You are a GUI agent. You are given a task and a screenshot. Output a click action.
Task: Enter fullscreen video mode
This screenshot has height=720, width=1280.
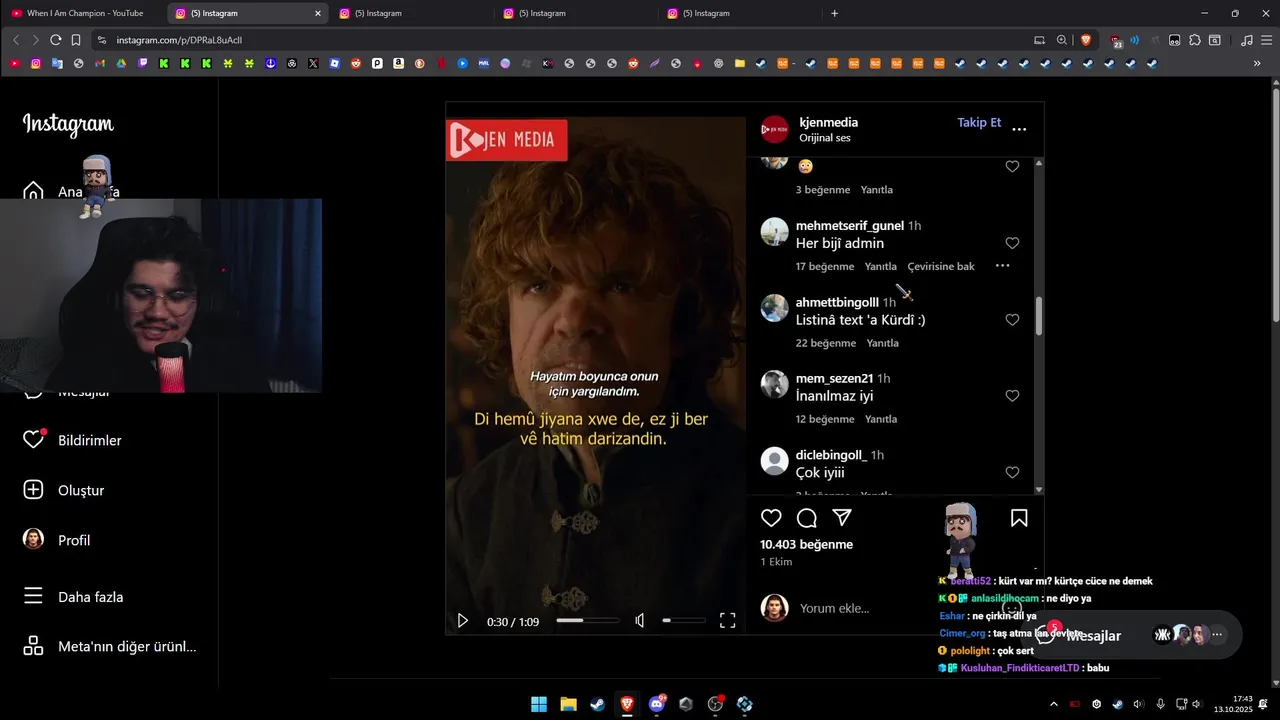(728, 621)
